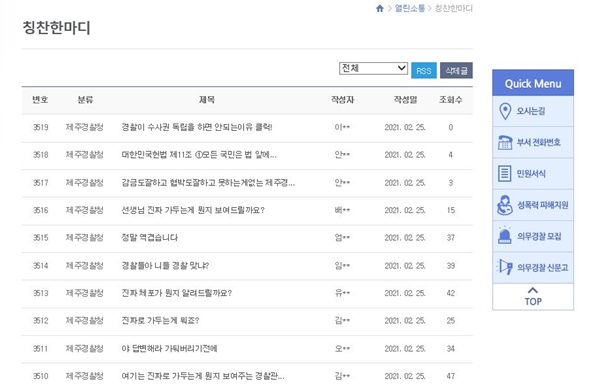Open 민원서식 quick menu link
Image resolution: width=600 pixels, height=384 pixels.
click(533, 174)
